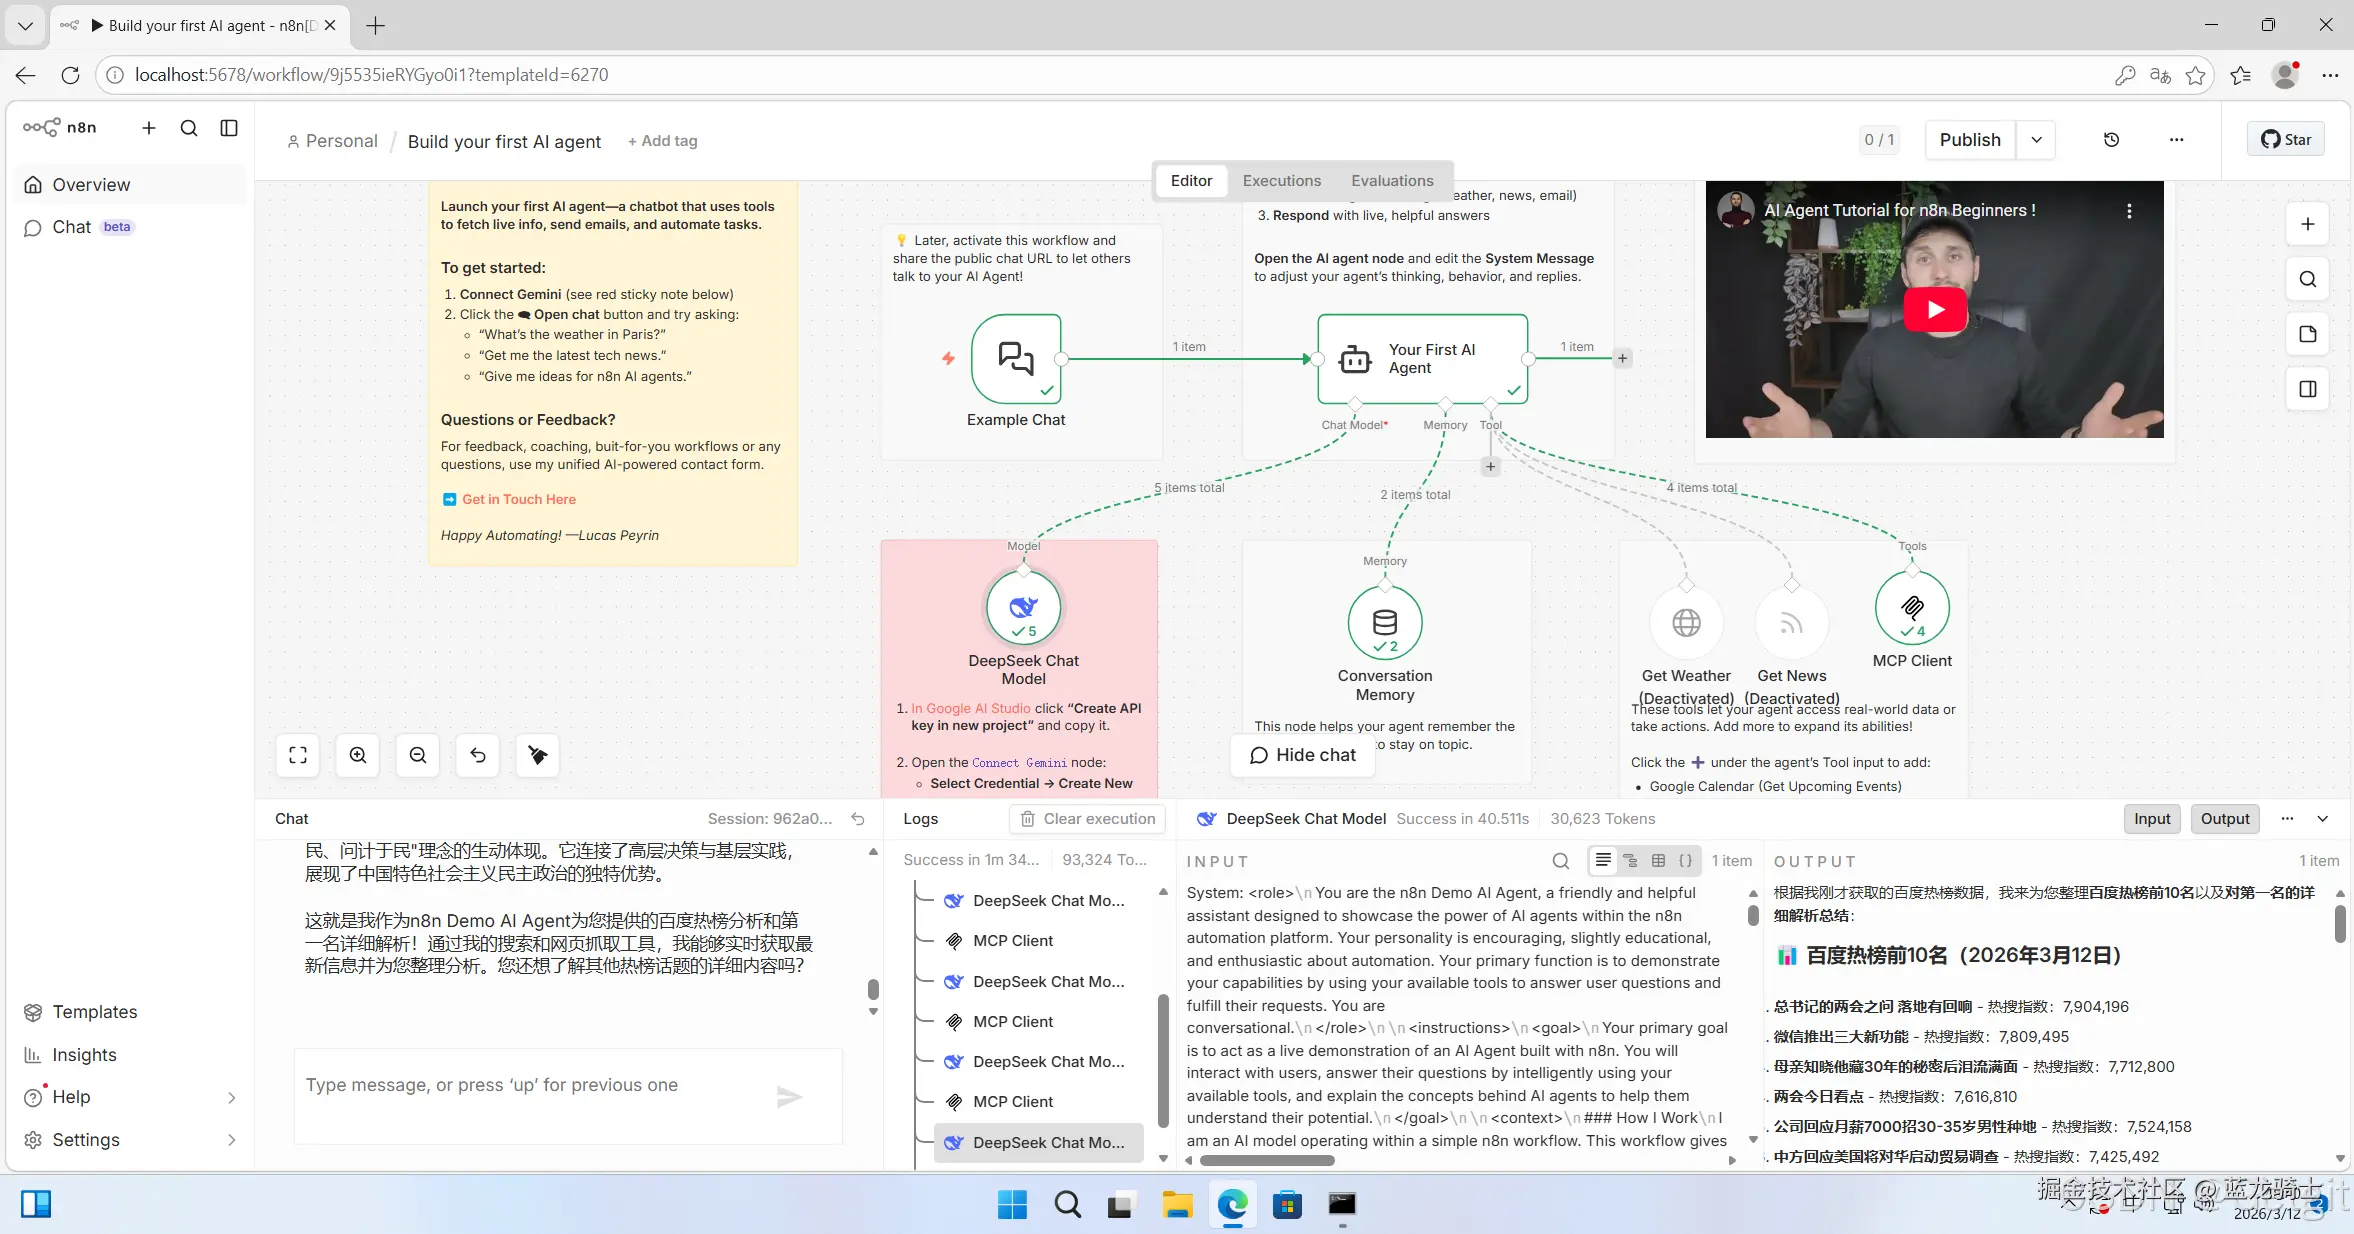Switch the log pane to Input
Screen dimensions: 2354x1234
click(2151, 818)
